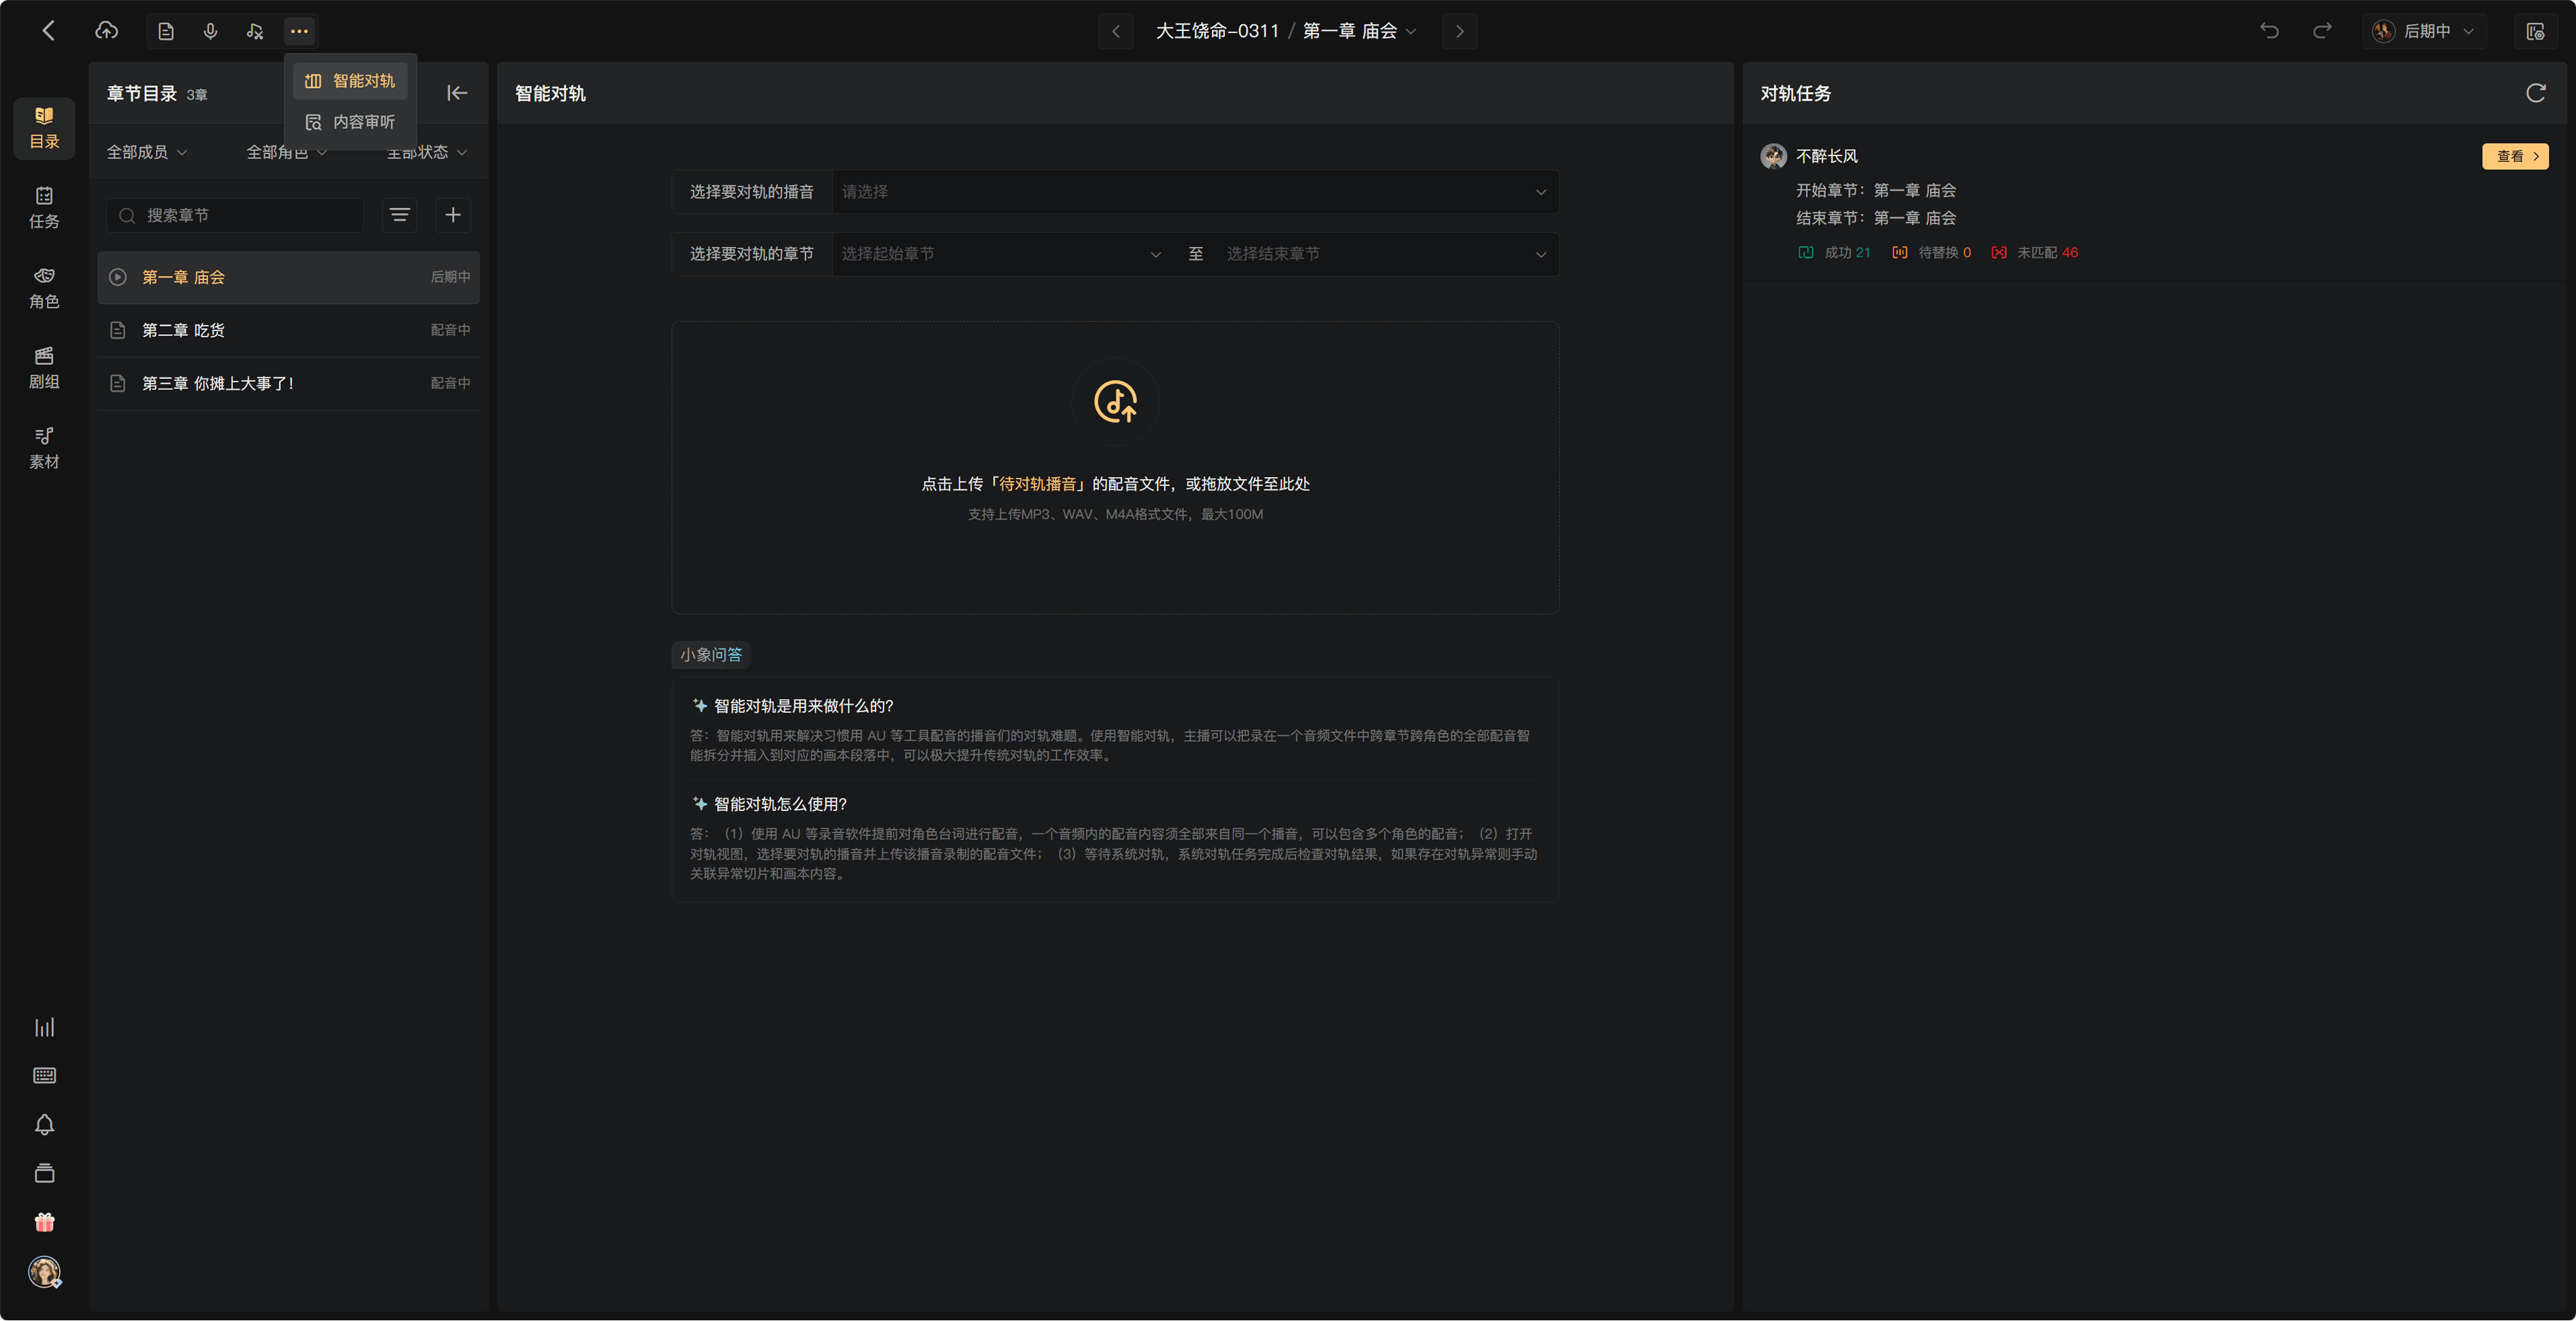Click the 章节目录 panel heading

click(x=141, y=93)
